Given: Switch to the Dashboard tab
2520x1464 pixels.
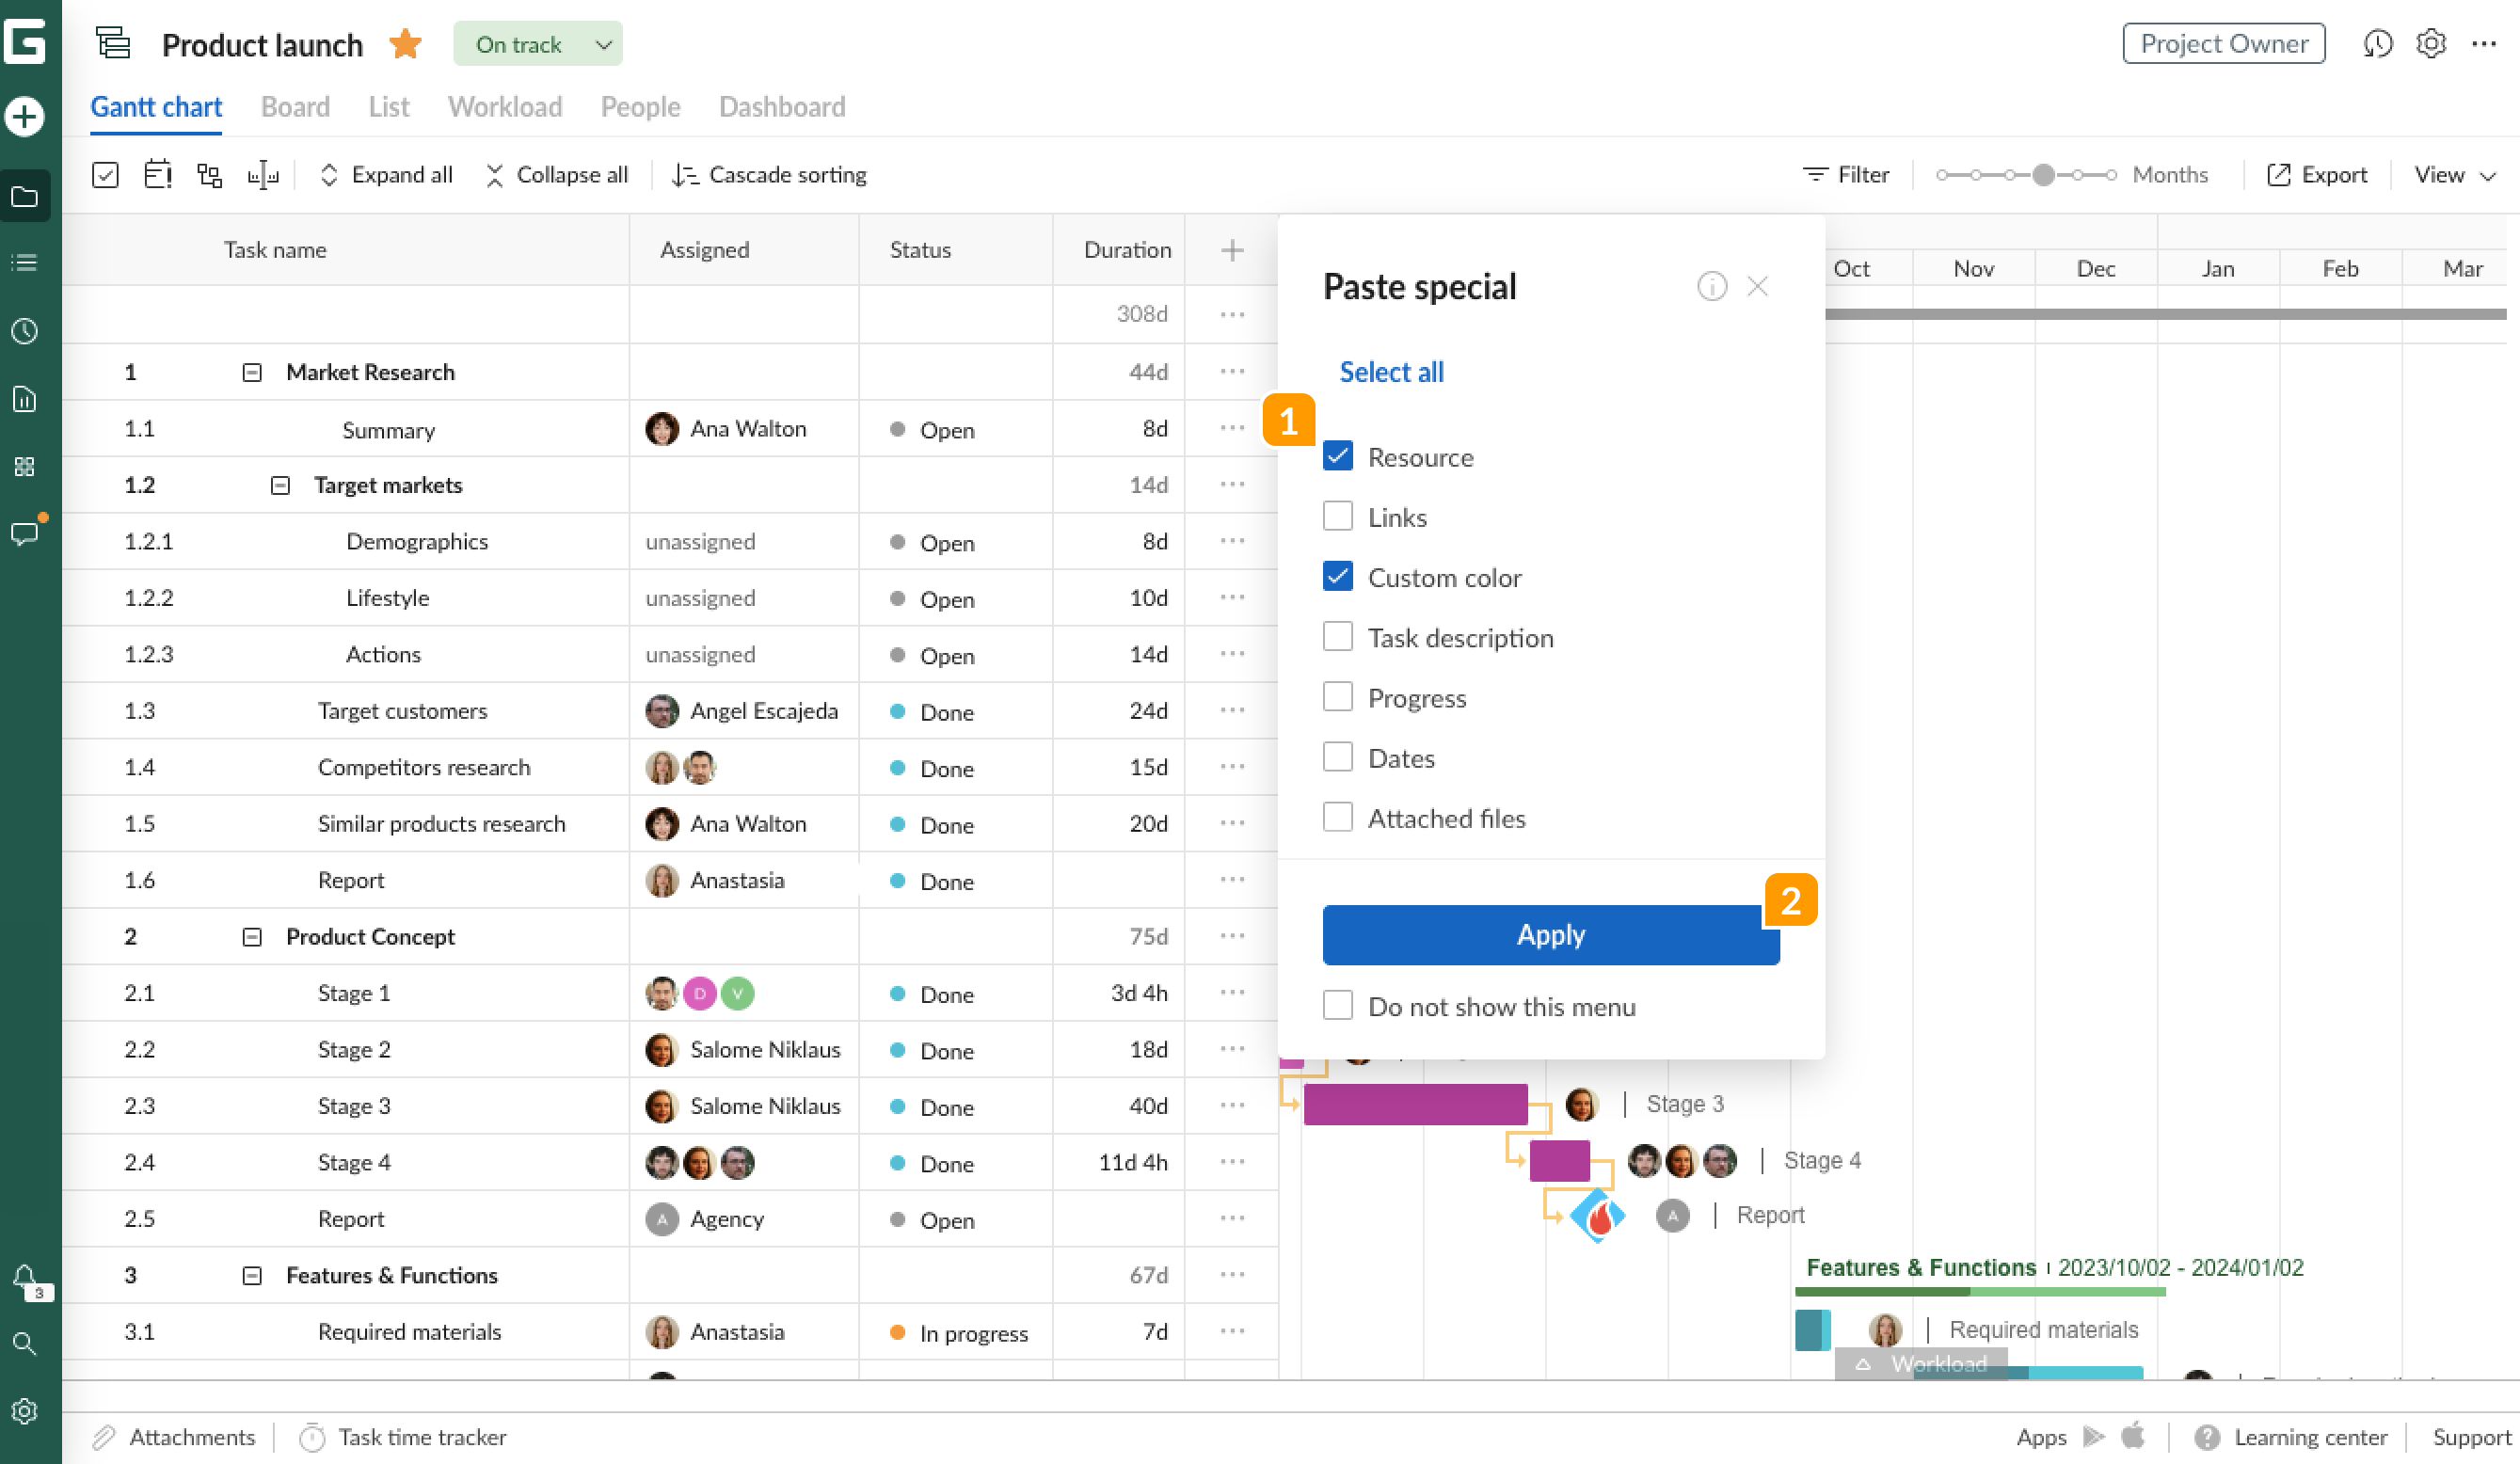Looking at the screenshot, I should (x=782, y=106).
